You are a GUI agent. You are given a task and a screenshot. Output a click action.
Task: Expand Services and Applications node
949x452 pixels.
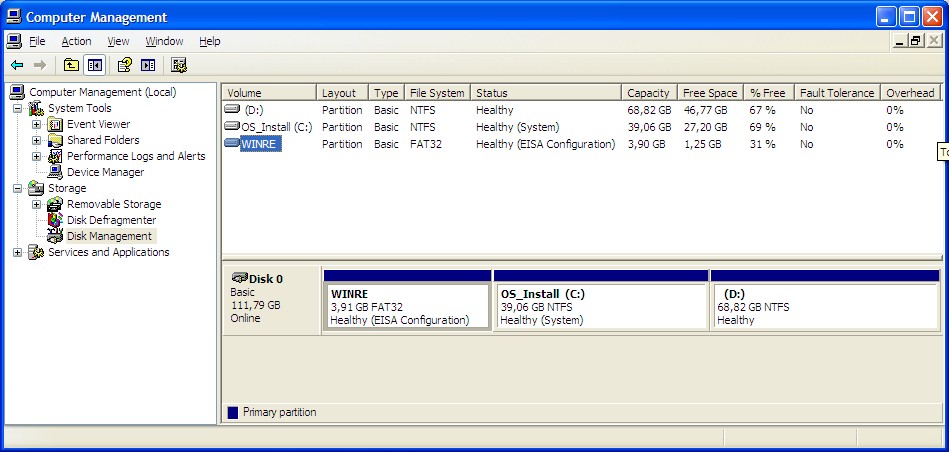click(x=18, y=252)
